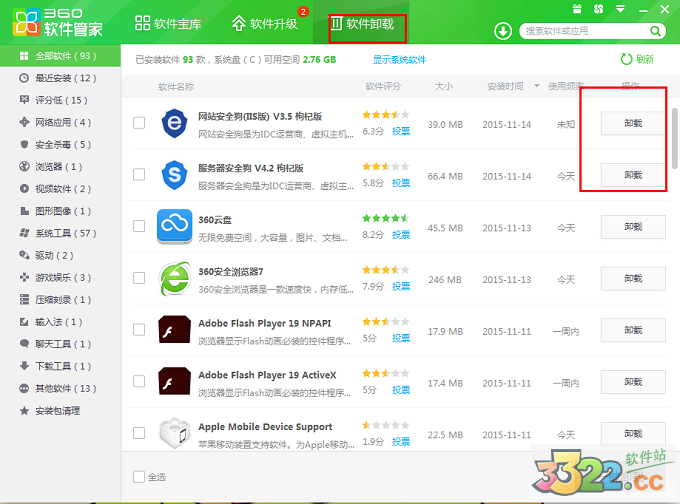
Task: Click star rating of 360安全浏览器7
Action: 386,270
